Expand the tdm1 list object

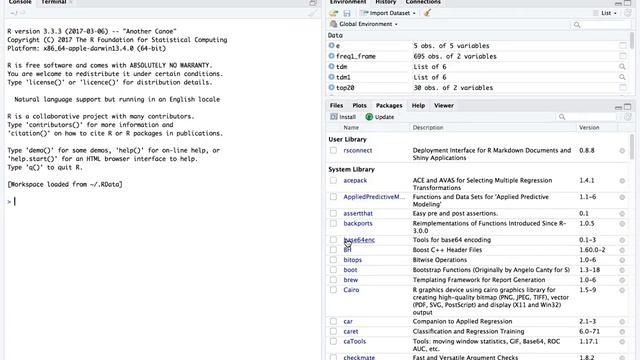[x=331, y=77]
